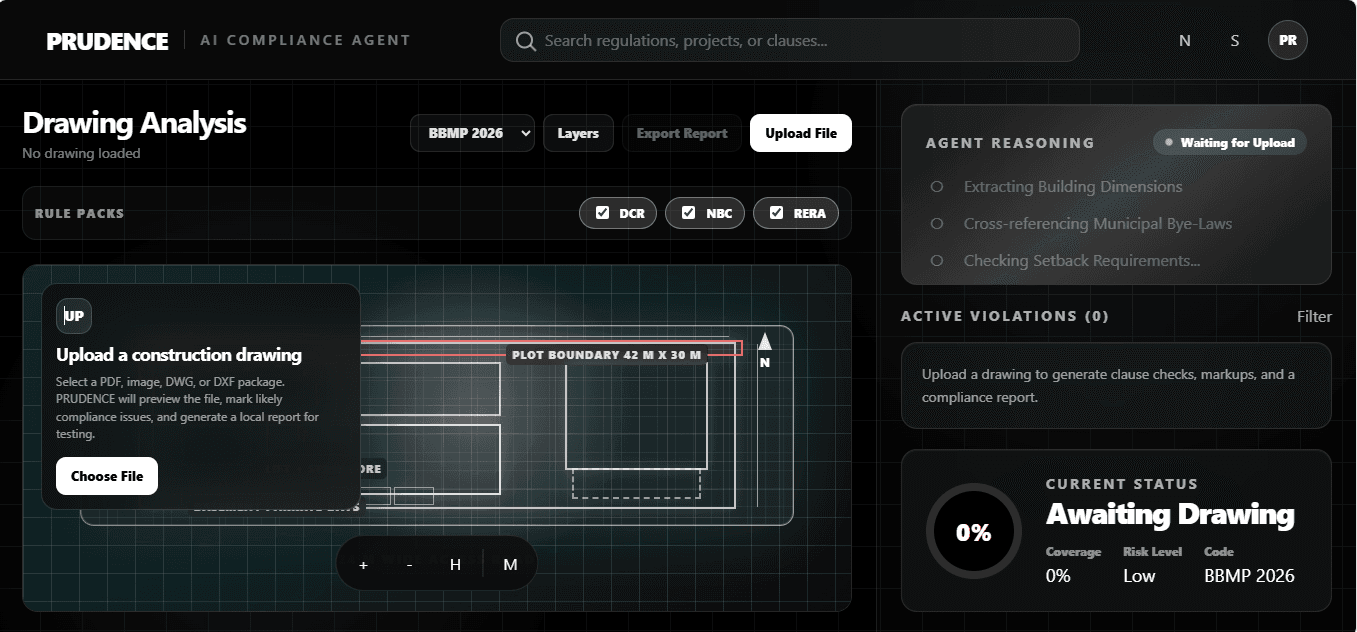Click the Export Report button
Image resolution: width=1357 pixels, height=632 pixels.
point(682,133)
